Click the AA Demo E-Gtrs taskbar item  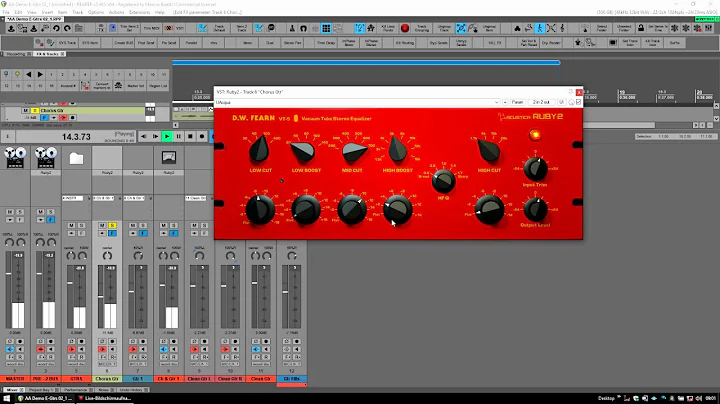pos(45,398)
